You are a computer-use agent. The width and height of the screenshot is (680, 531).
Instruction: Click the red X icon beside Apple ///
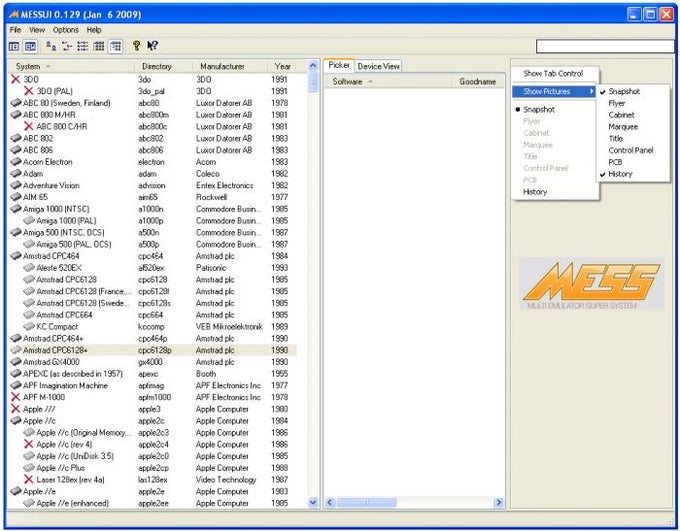16,409
